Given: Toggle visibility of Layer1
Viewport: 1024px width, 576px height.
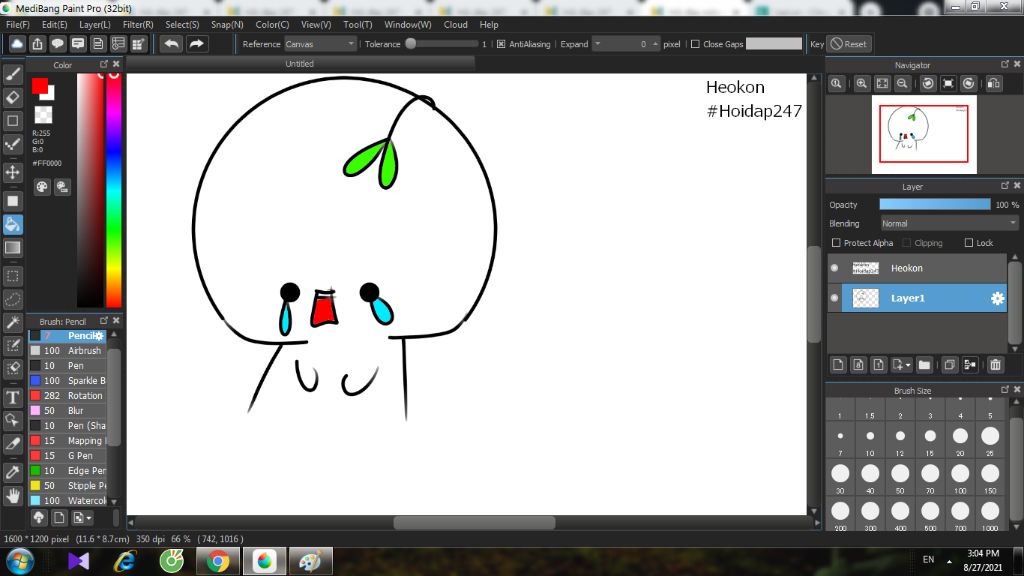Looking at the screenshot, I should coord(834,298).
